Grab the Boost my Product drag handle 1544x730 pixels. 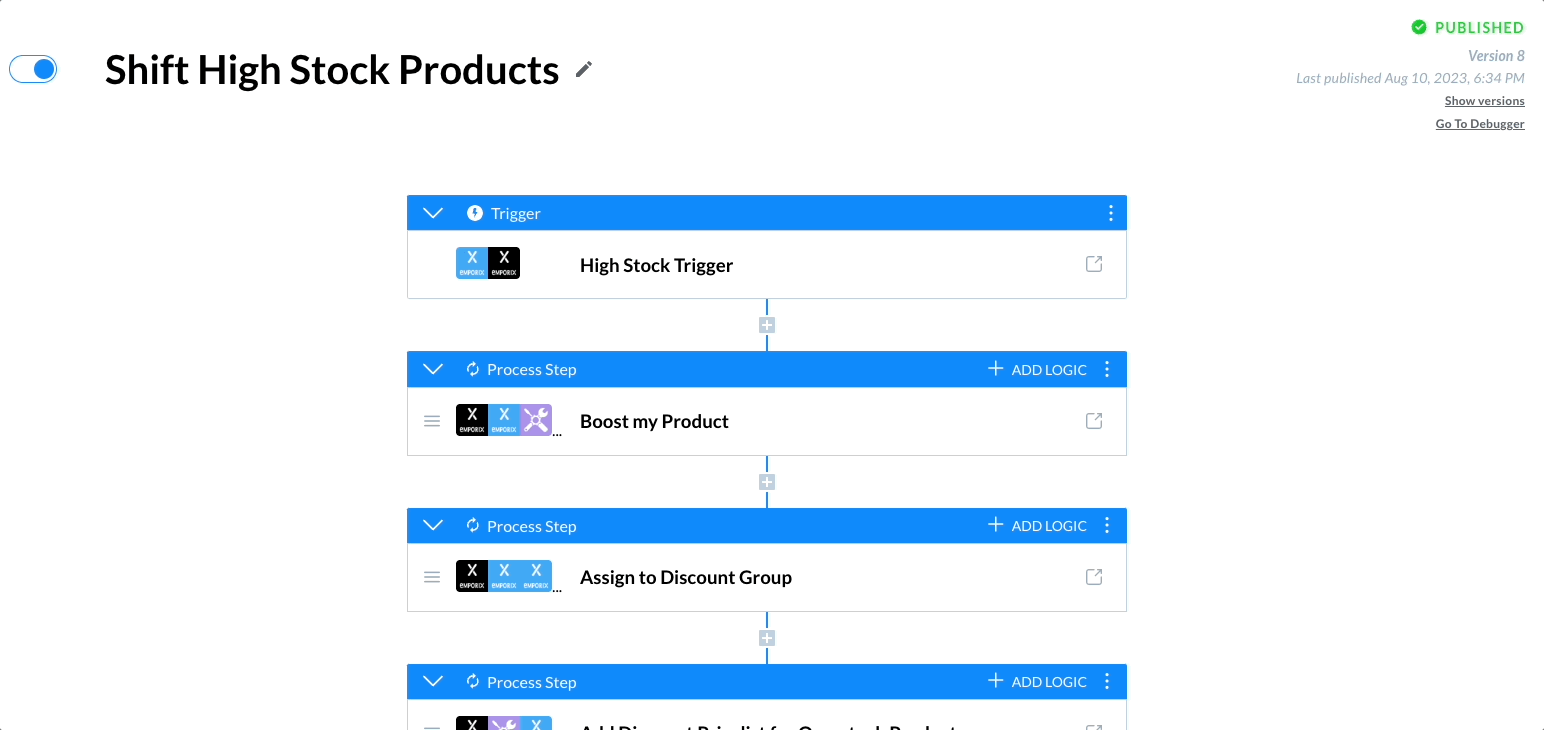pos(432,421)
